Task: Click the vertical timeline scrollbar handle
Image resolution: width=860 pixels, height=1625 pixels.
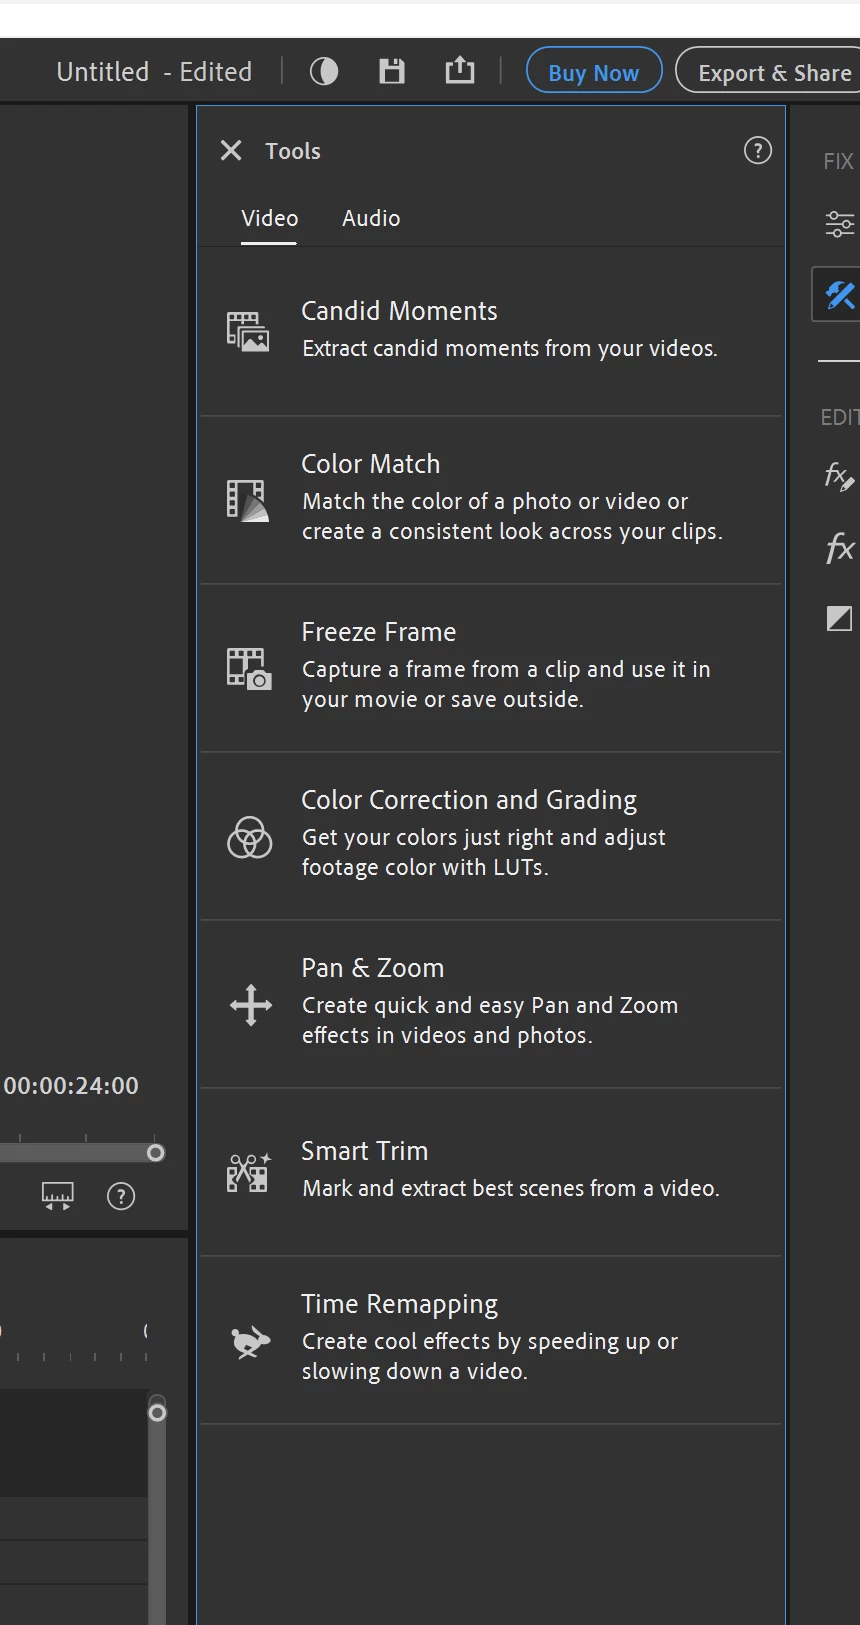Action: pos(157,1413)
